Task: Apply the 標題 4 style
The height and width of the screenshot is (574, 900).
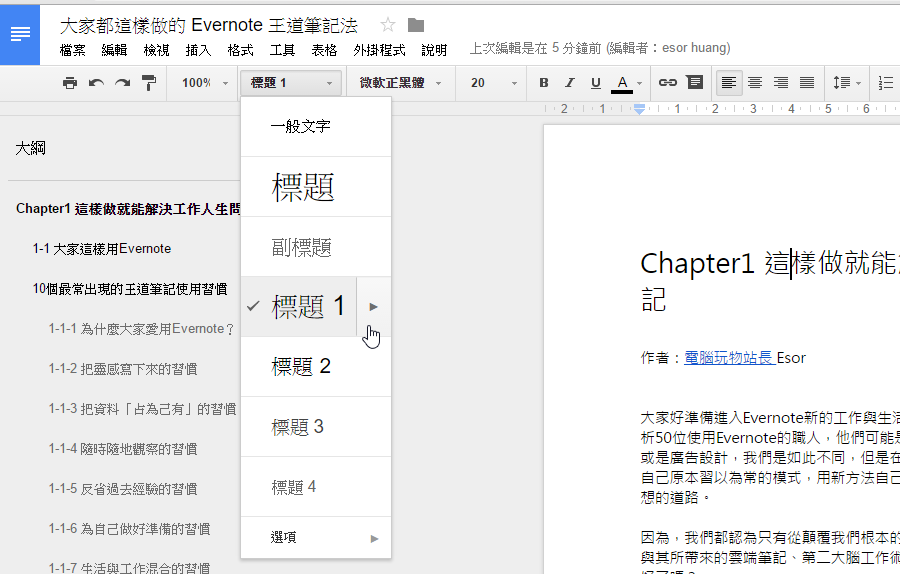Action: [x=316, y=487]
